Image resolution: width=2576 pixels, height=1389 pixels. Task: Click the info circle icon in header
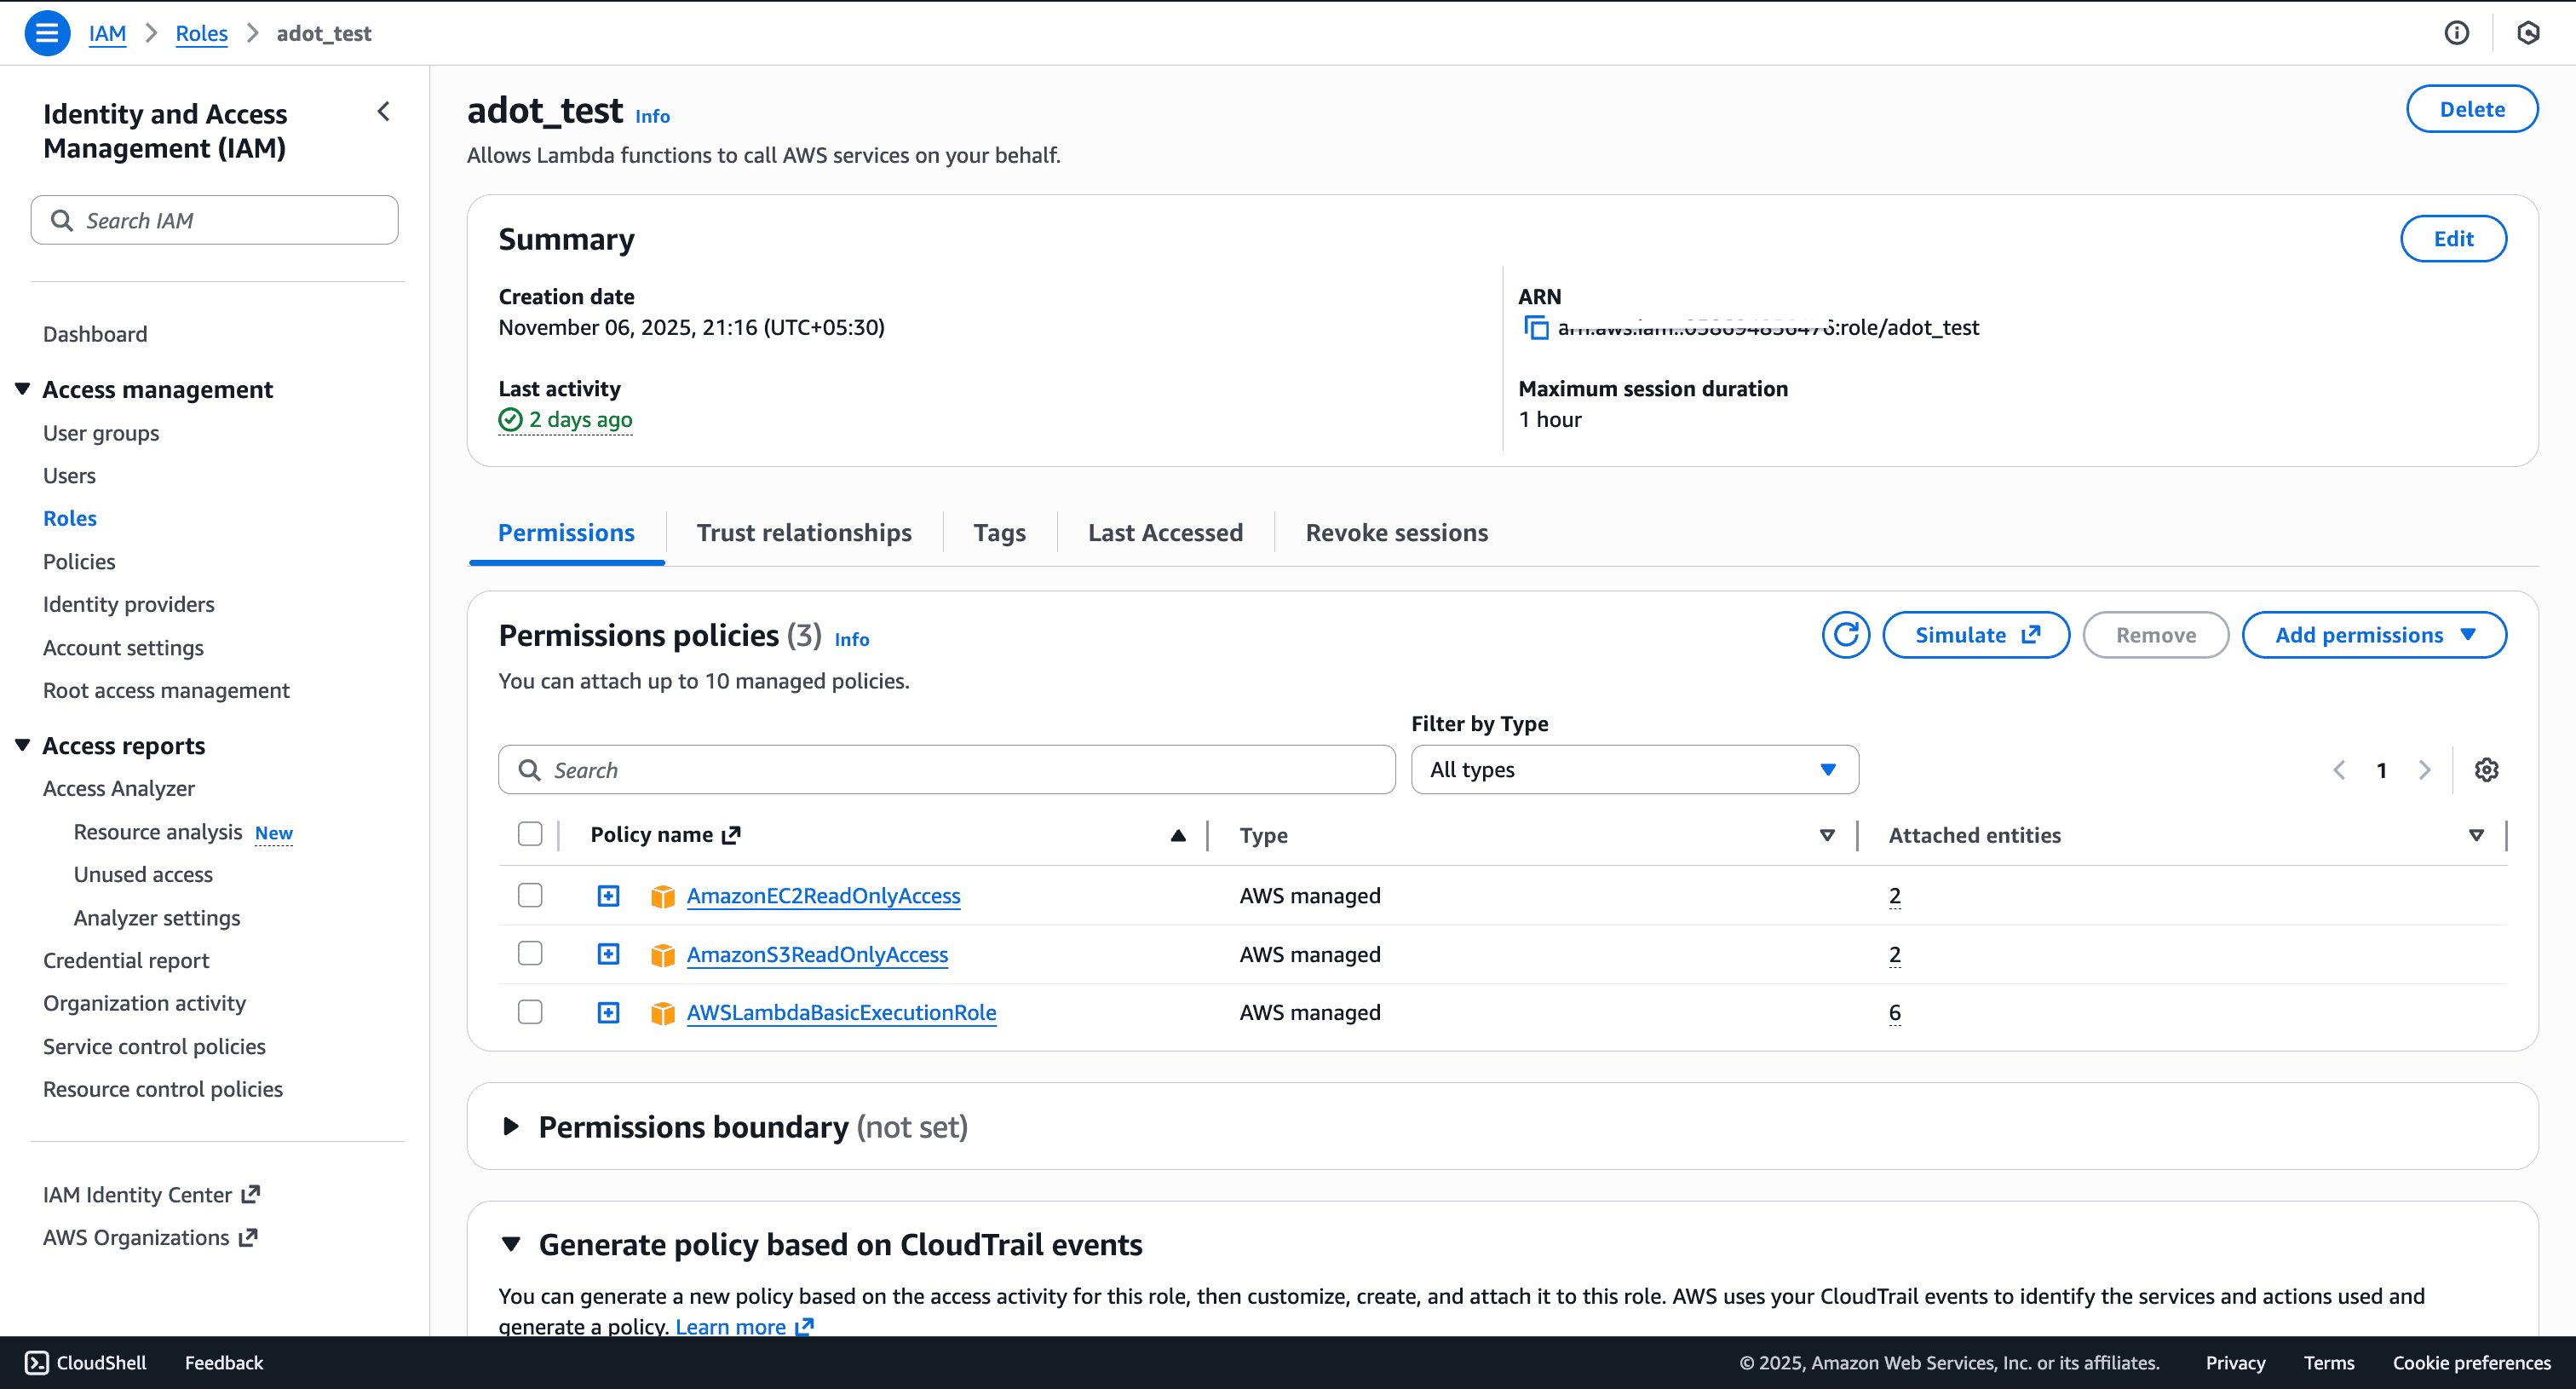tap(2456, 33)
